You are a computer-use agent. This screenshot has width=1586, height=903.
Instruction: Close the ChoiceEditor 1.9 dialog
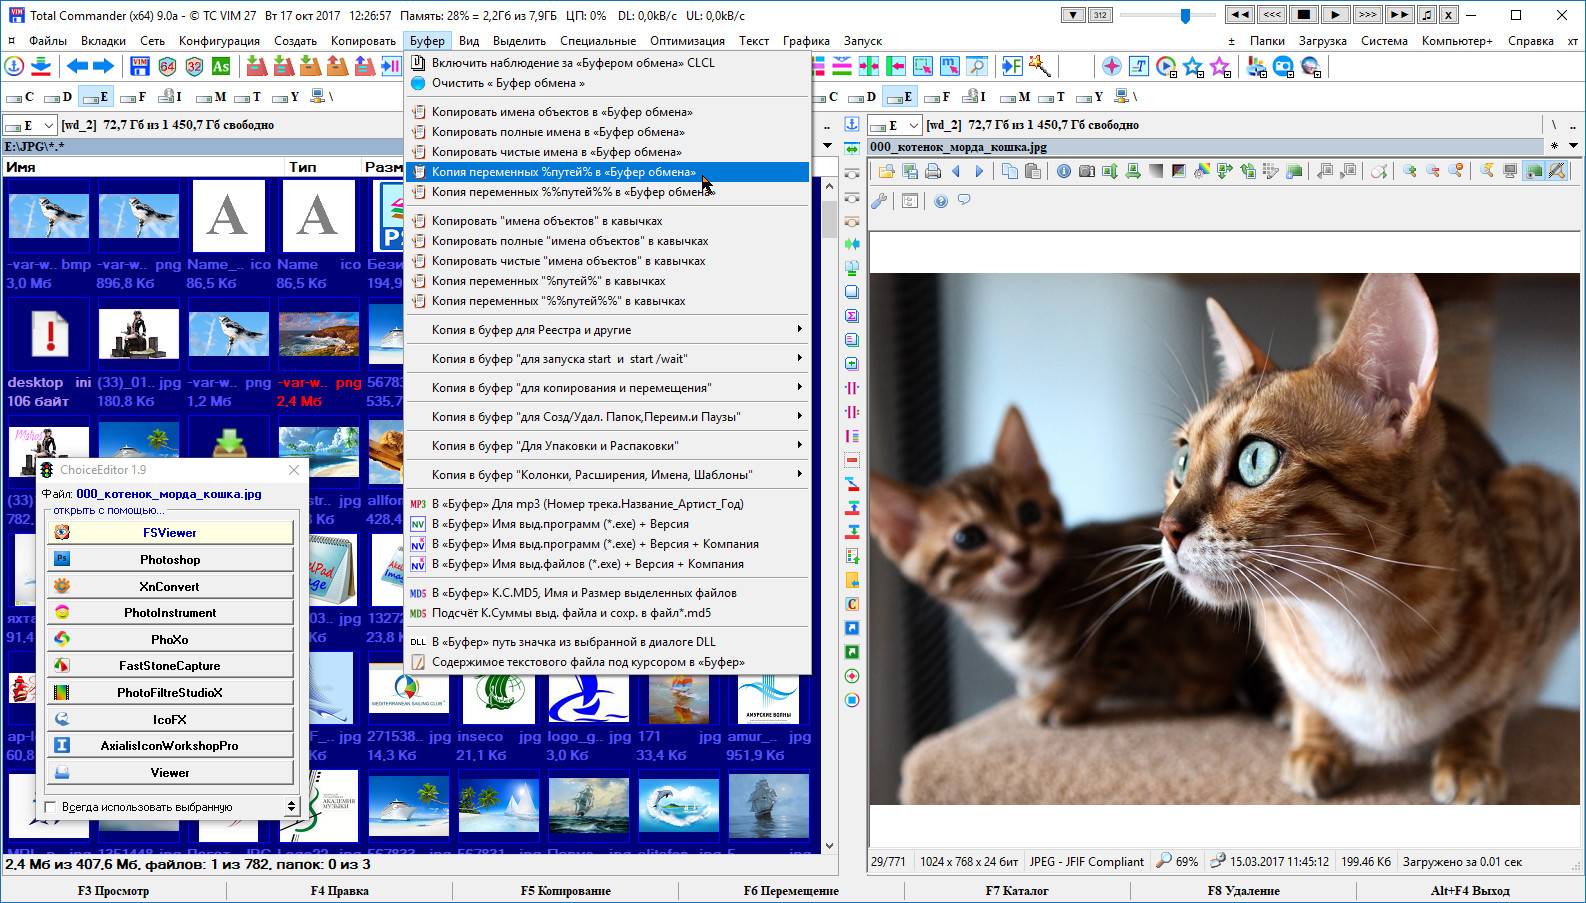click(294, 470)
